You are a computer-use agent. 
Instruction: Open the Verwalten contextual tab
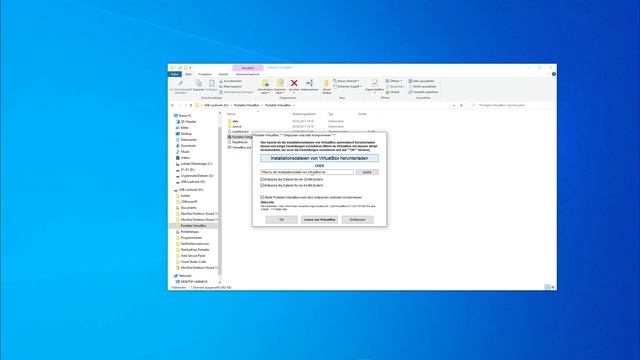248,68
